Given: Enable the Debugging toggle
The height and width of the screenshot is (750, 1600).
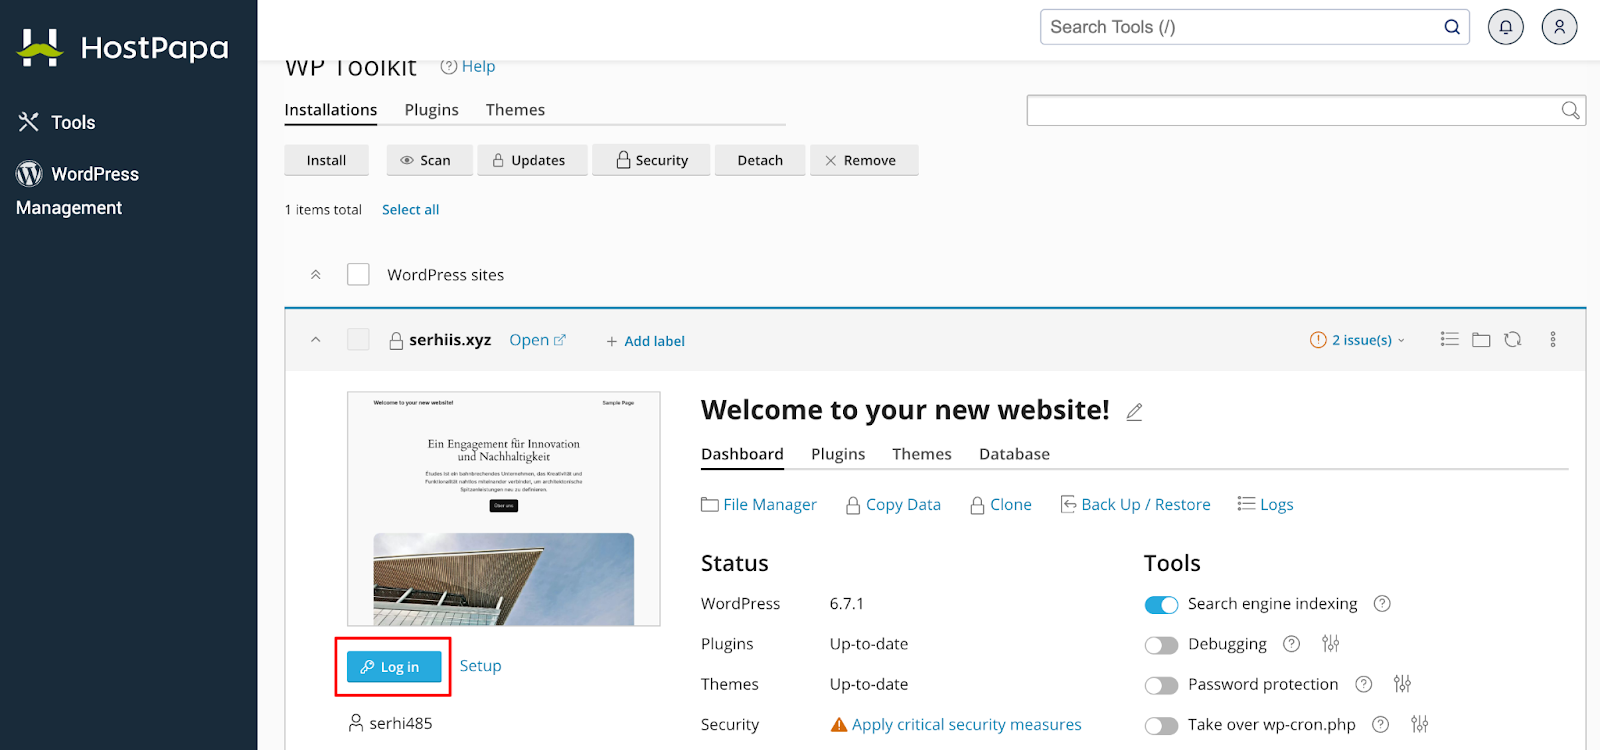Looking at the screenshot, I should (1161, 645).
